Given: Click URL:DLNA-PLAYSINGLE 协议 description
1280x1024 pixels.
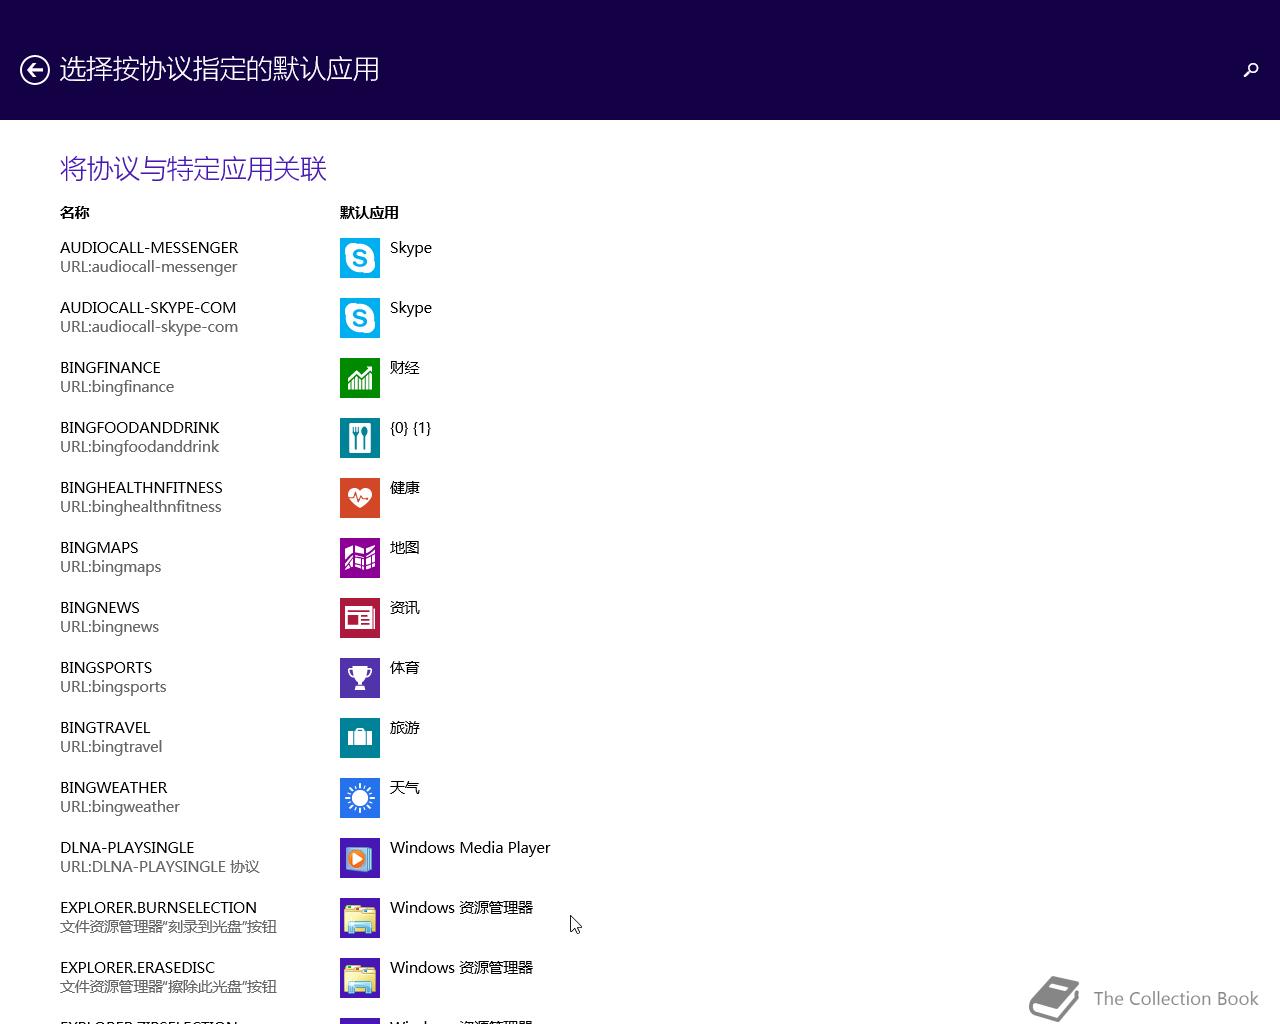Looking at the screenshot, I should [x=160, y=867].
